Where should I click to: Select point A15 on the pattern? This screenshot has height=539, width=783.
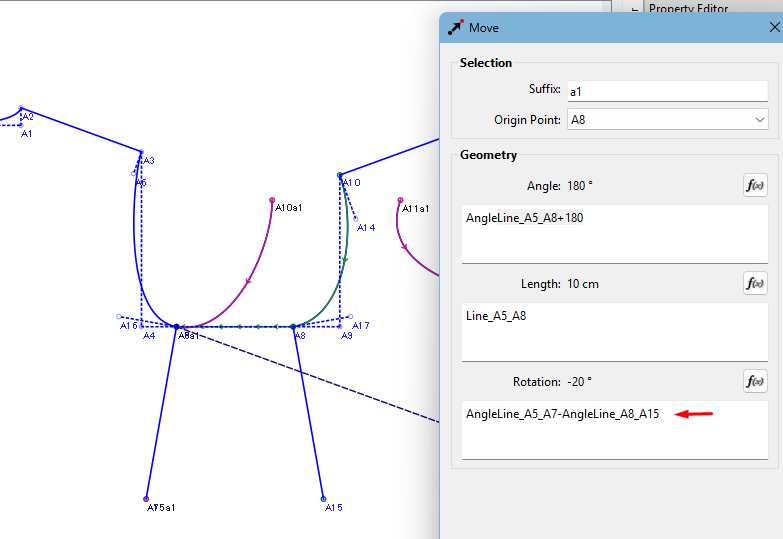(323, 498)
